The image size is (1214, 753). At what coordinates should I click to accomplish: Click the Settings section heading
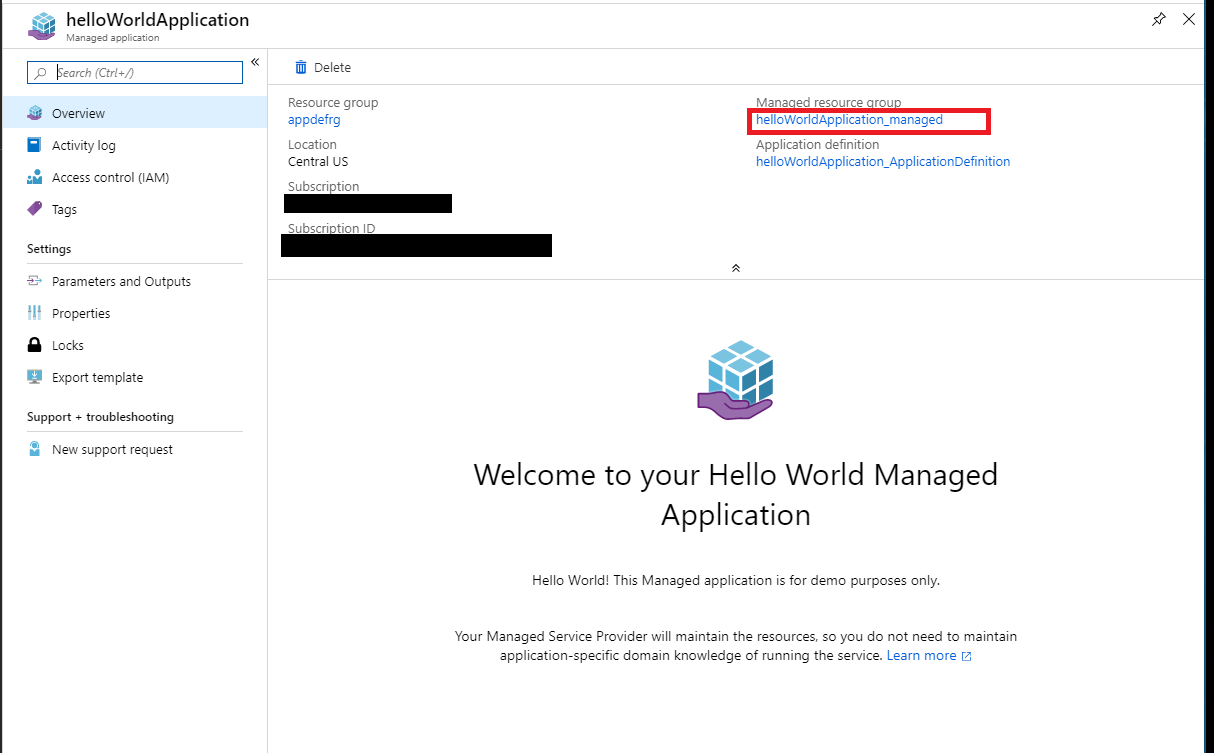click(49, 249)
